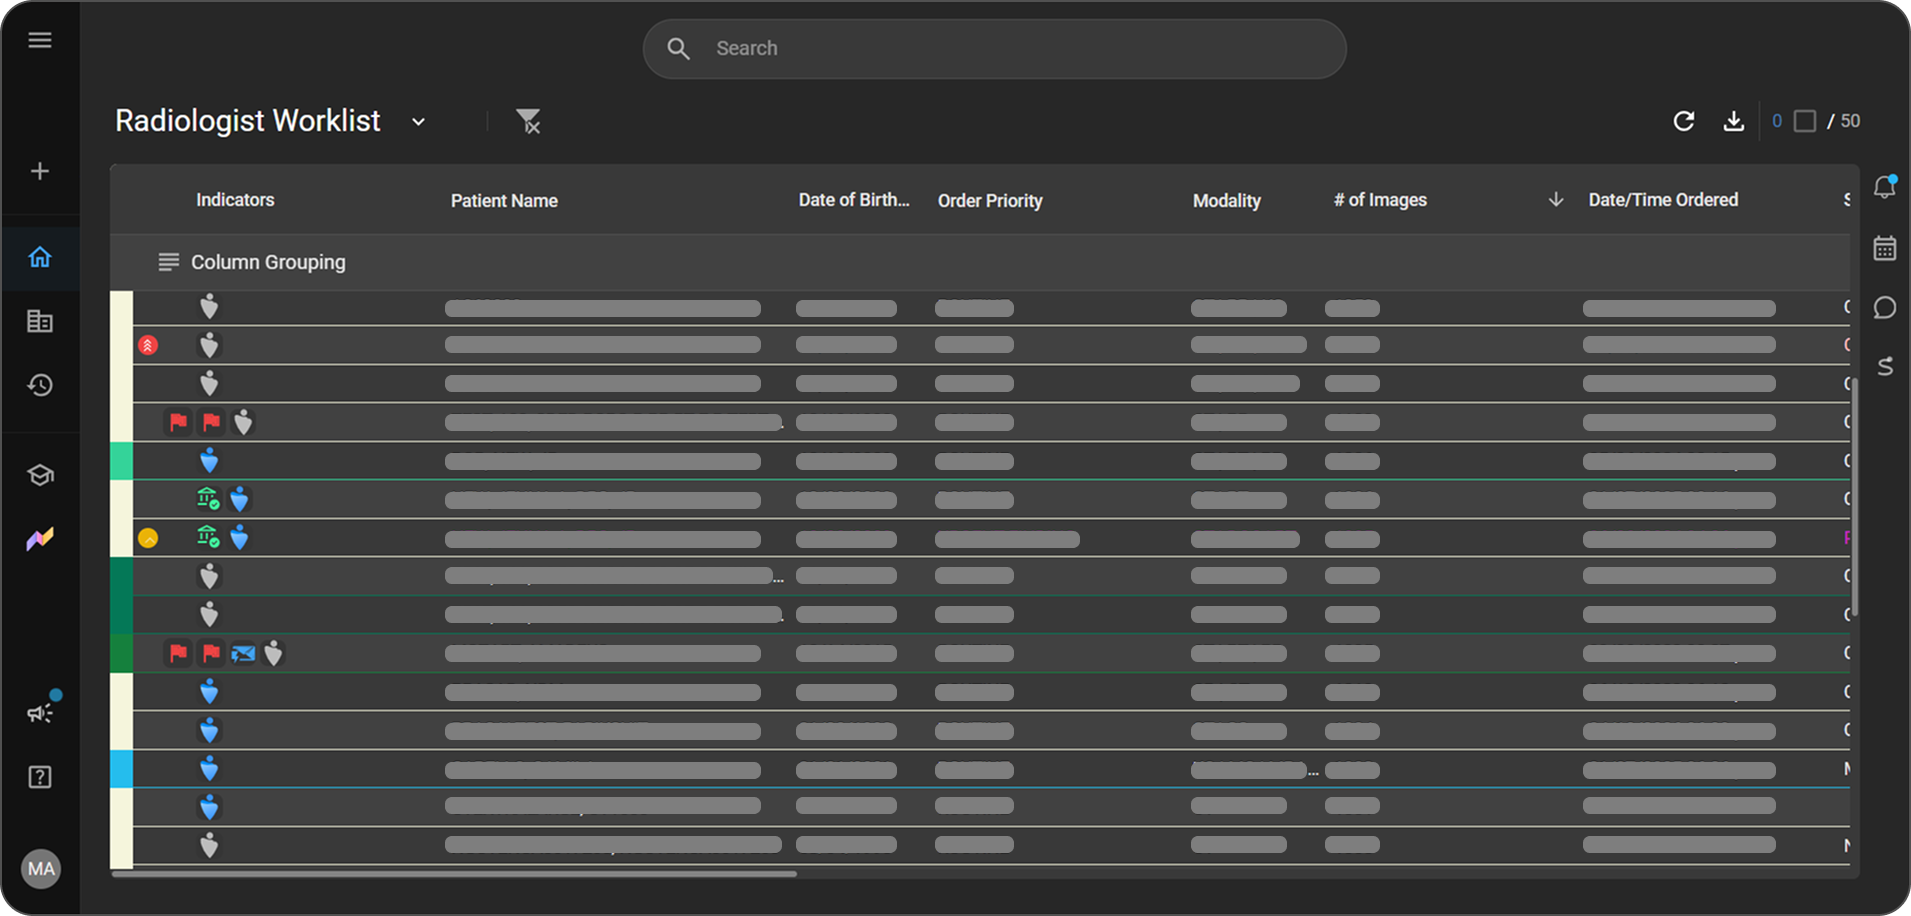Click the selected count 0 beside checkbox

tap(1777, 121)
